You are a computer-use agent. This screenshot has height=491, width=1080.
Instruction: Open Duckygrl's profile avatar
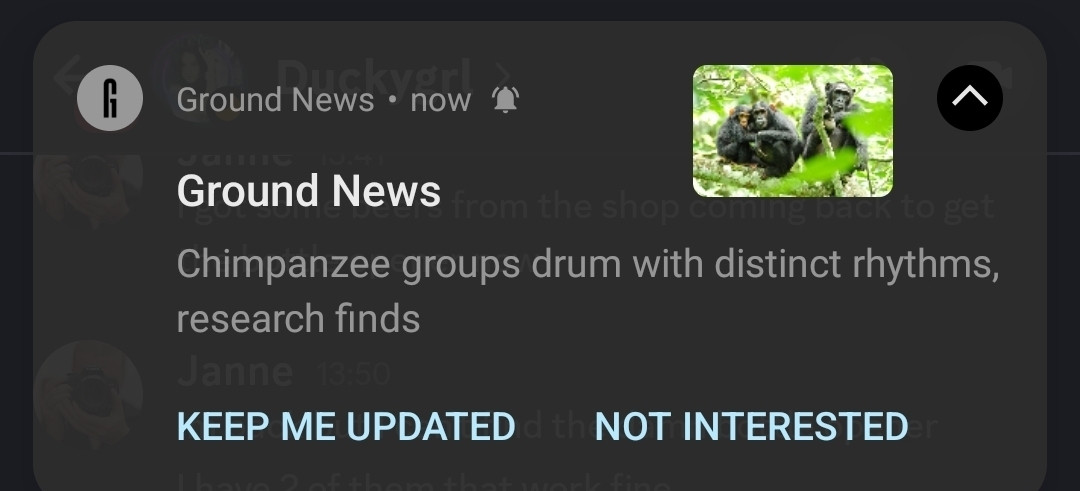coord(200,76)
